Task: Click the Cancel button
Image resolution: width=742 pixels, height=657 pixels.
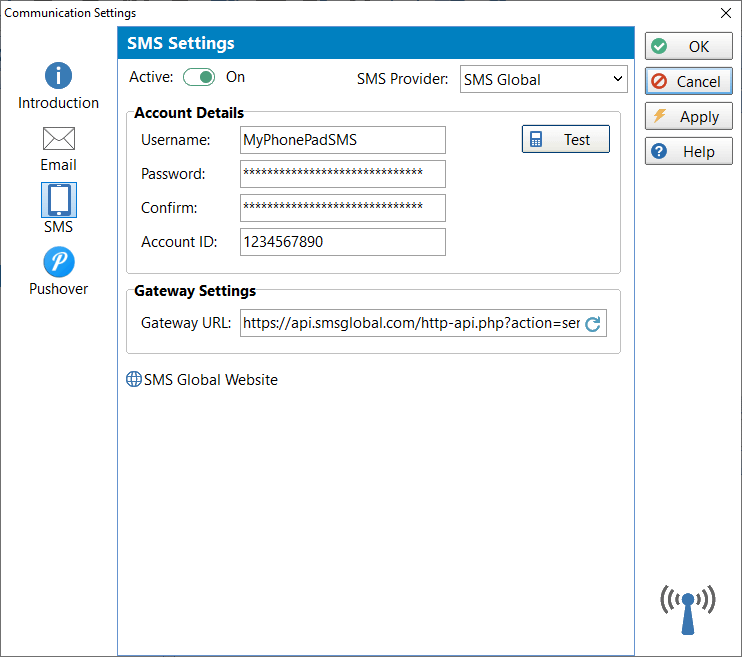Action: point(689,81)
